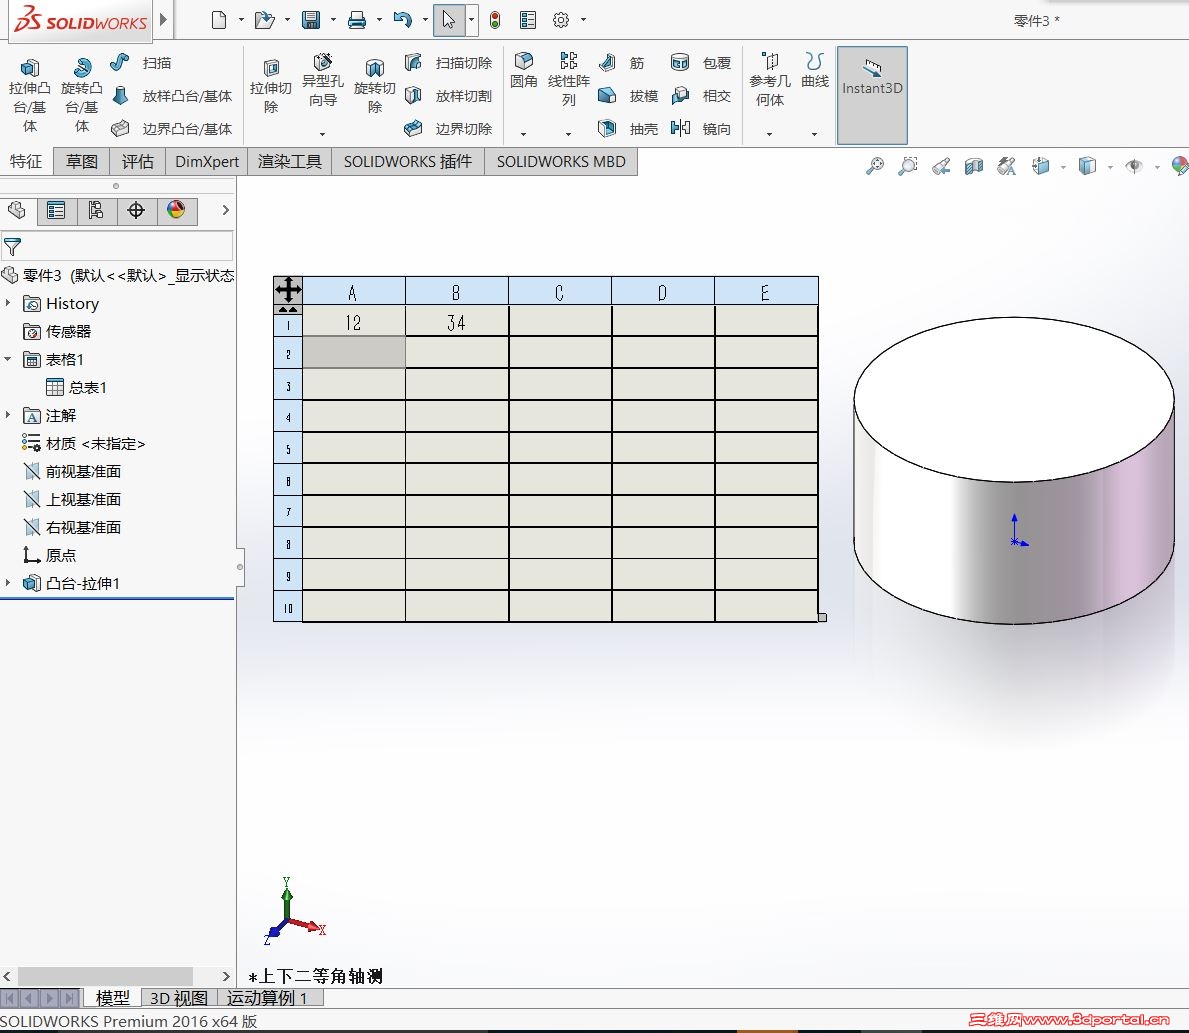Toggle the Instant3D button

click(x=872, y=95)
